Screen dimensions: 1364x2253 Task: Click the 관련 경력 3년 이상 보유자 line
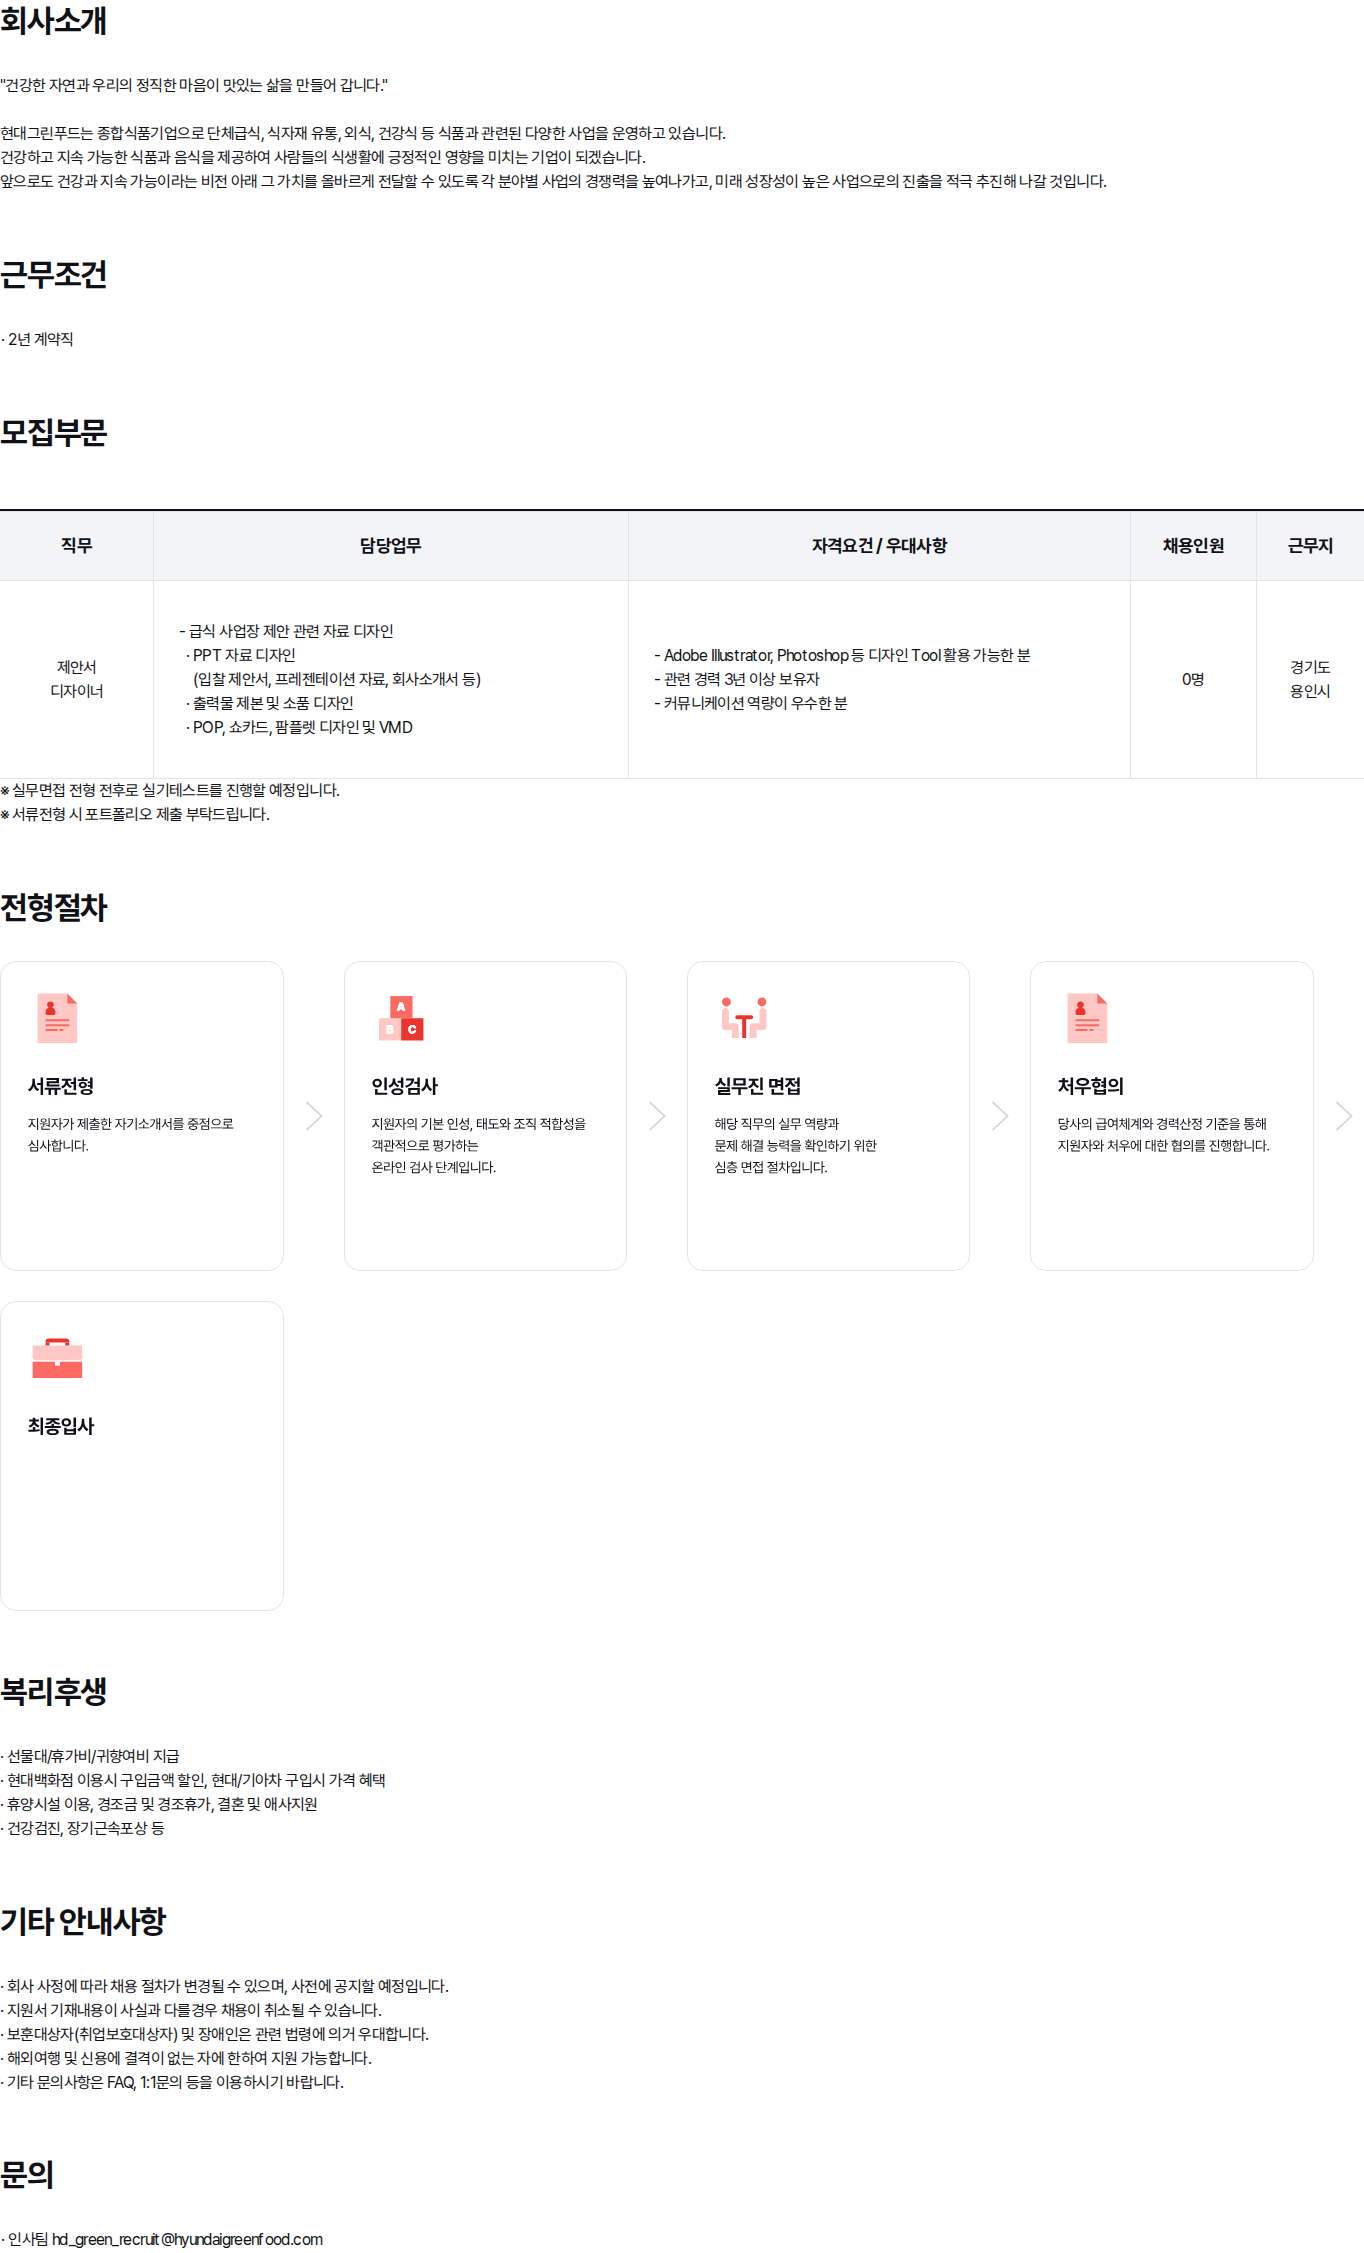tap(737, 679)
